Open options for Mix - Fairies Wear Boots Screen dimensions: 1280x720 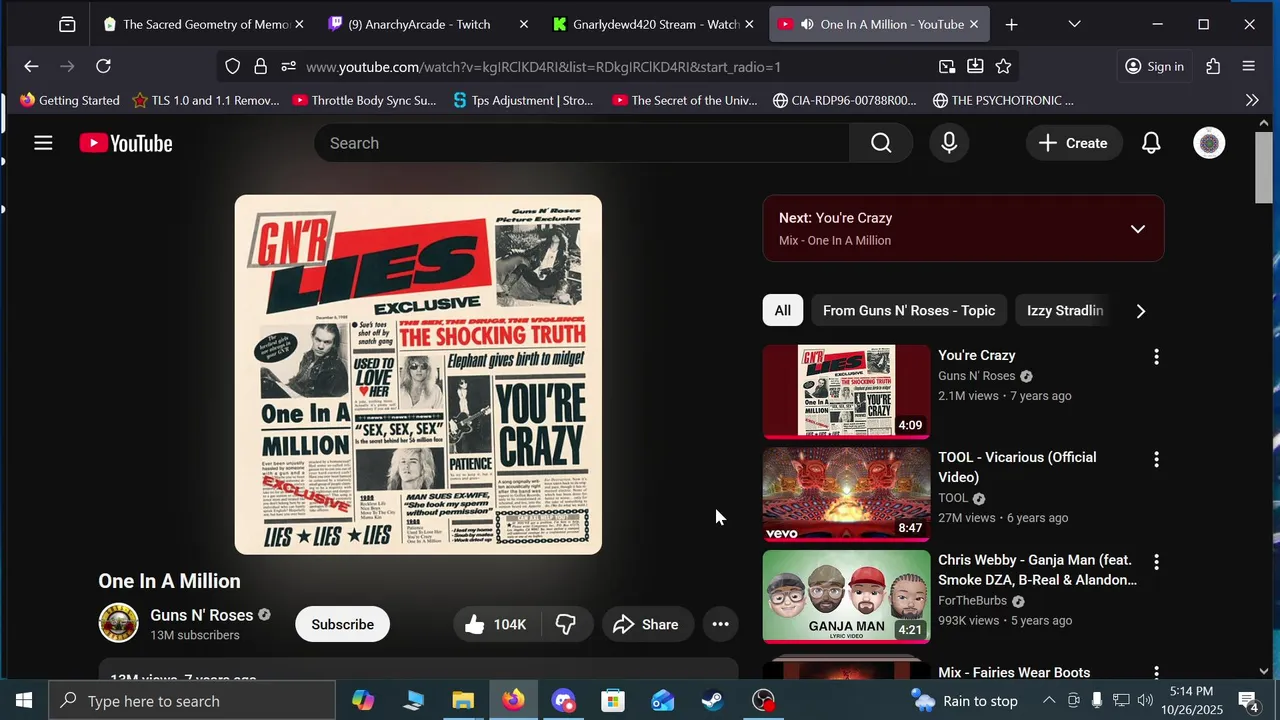[x=1156, y=673]
